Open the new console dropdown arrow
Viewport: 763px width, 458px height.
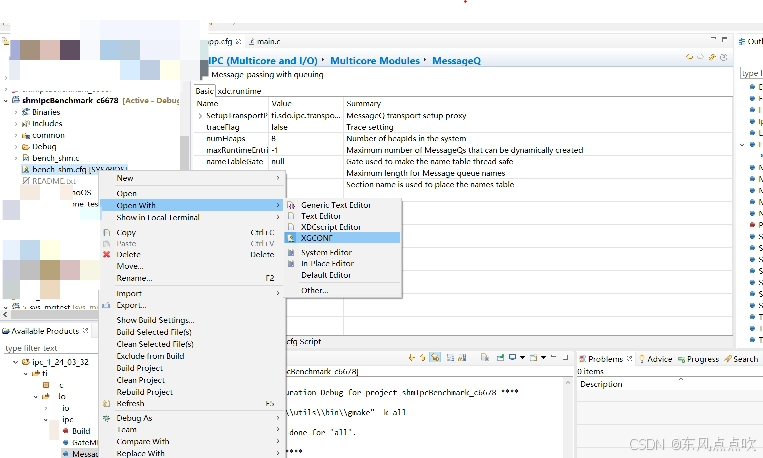(x=543, y=357)
